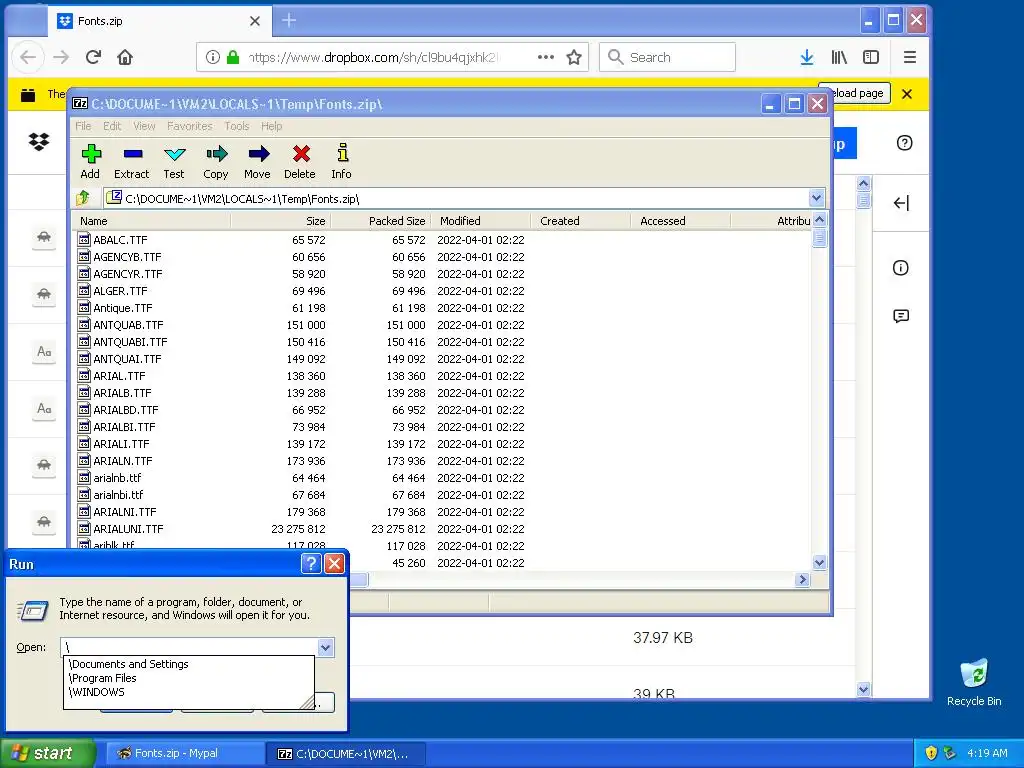This screenshot has height=768, width=1024.
Task: Sort by Packed Size column header
Action: tap(381, 221)
